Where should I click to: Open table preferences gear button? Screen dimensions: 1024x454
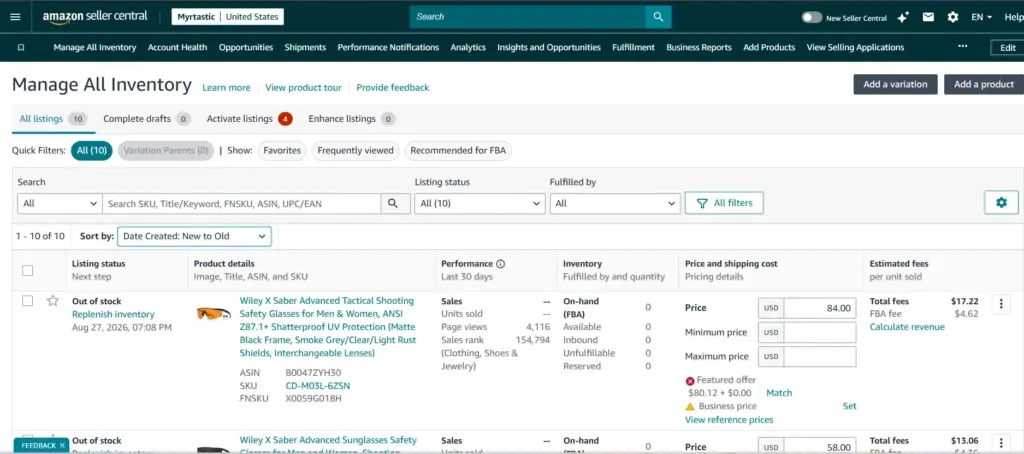[x=1001, y=203]
